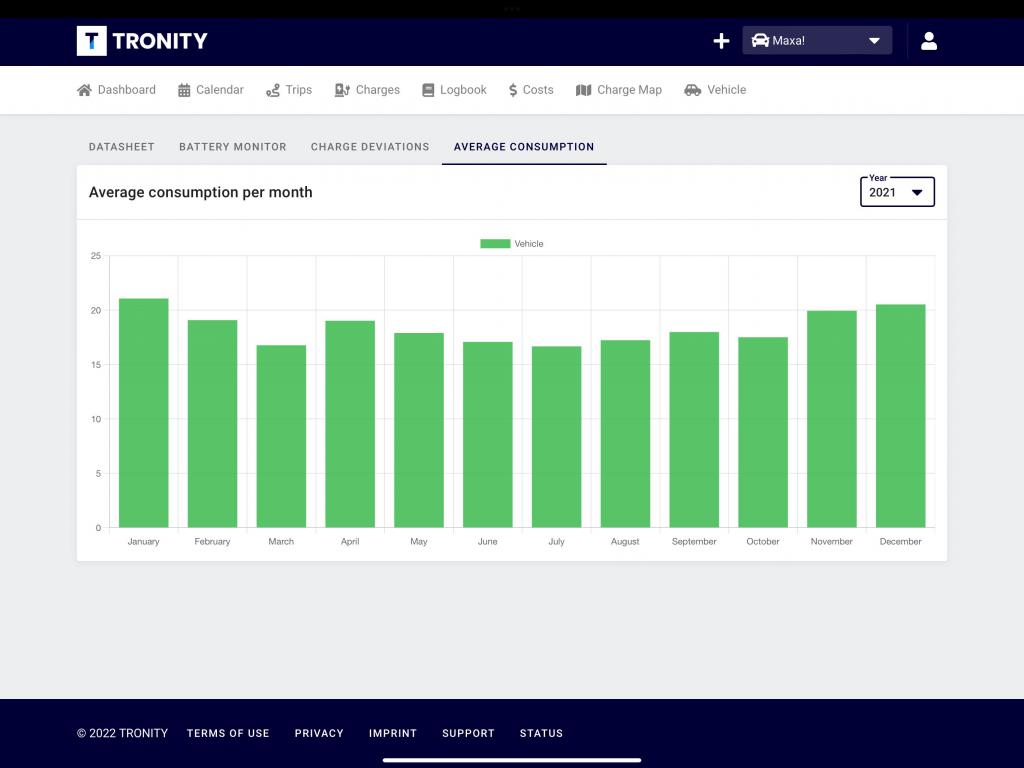The image size is (1024, 768).
Task: Open the Support link
Action: (468, 733)
